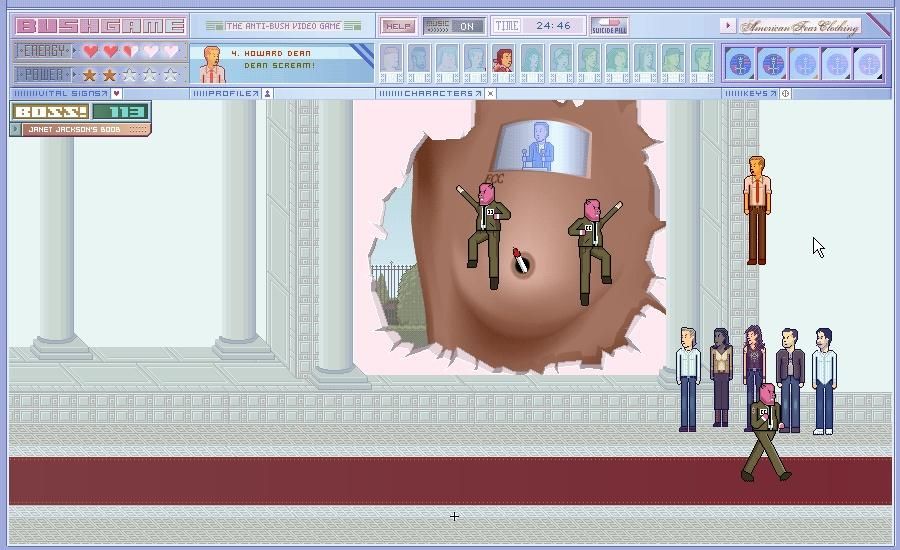900x550 pixels.
Task: Click the last key slot icon
Action: [x=868, y=65]
